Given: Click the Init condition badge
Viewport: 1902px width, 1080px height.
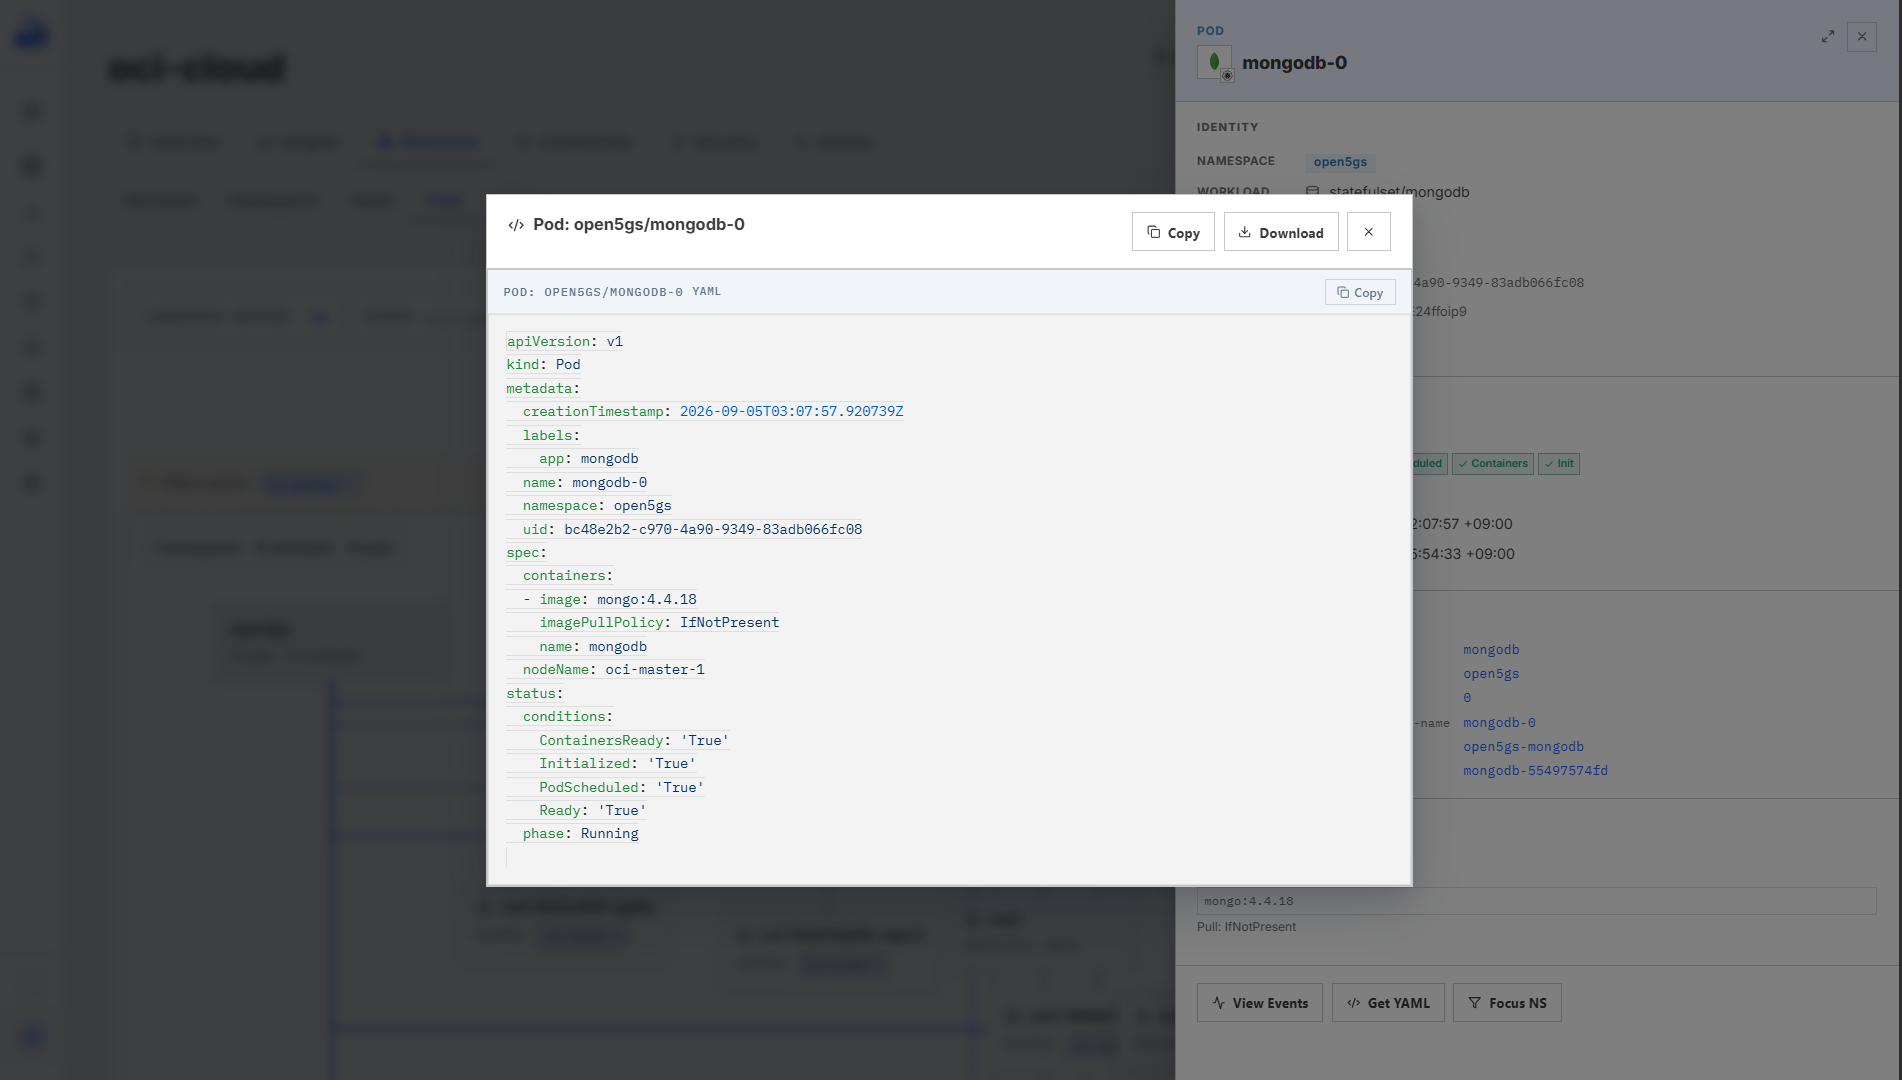Looking at the screenshot, I should coord(1559,464).
